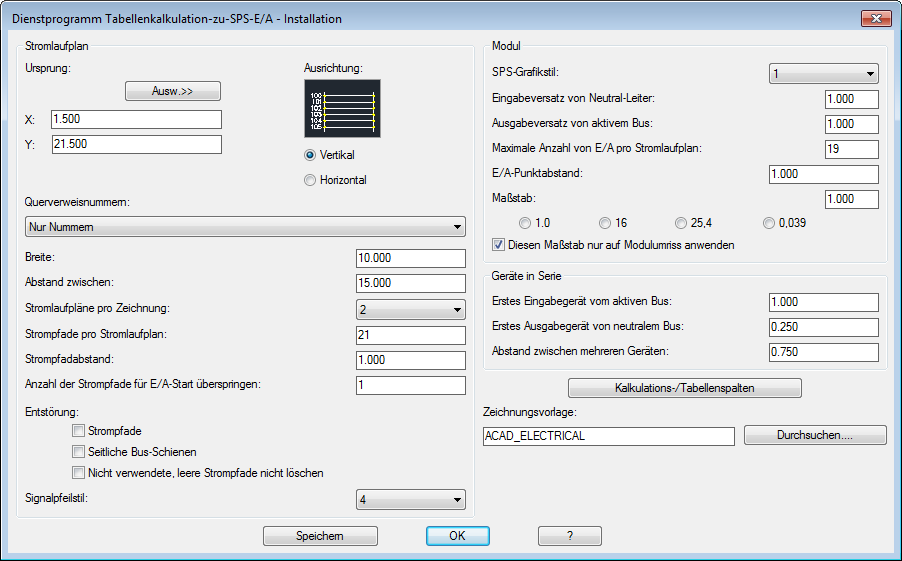Screen dimensions: 902x561
Task: Click E/A-Start überspringen field
Action: pyautogui.click(x=411, y=385)
